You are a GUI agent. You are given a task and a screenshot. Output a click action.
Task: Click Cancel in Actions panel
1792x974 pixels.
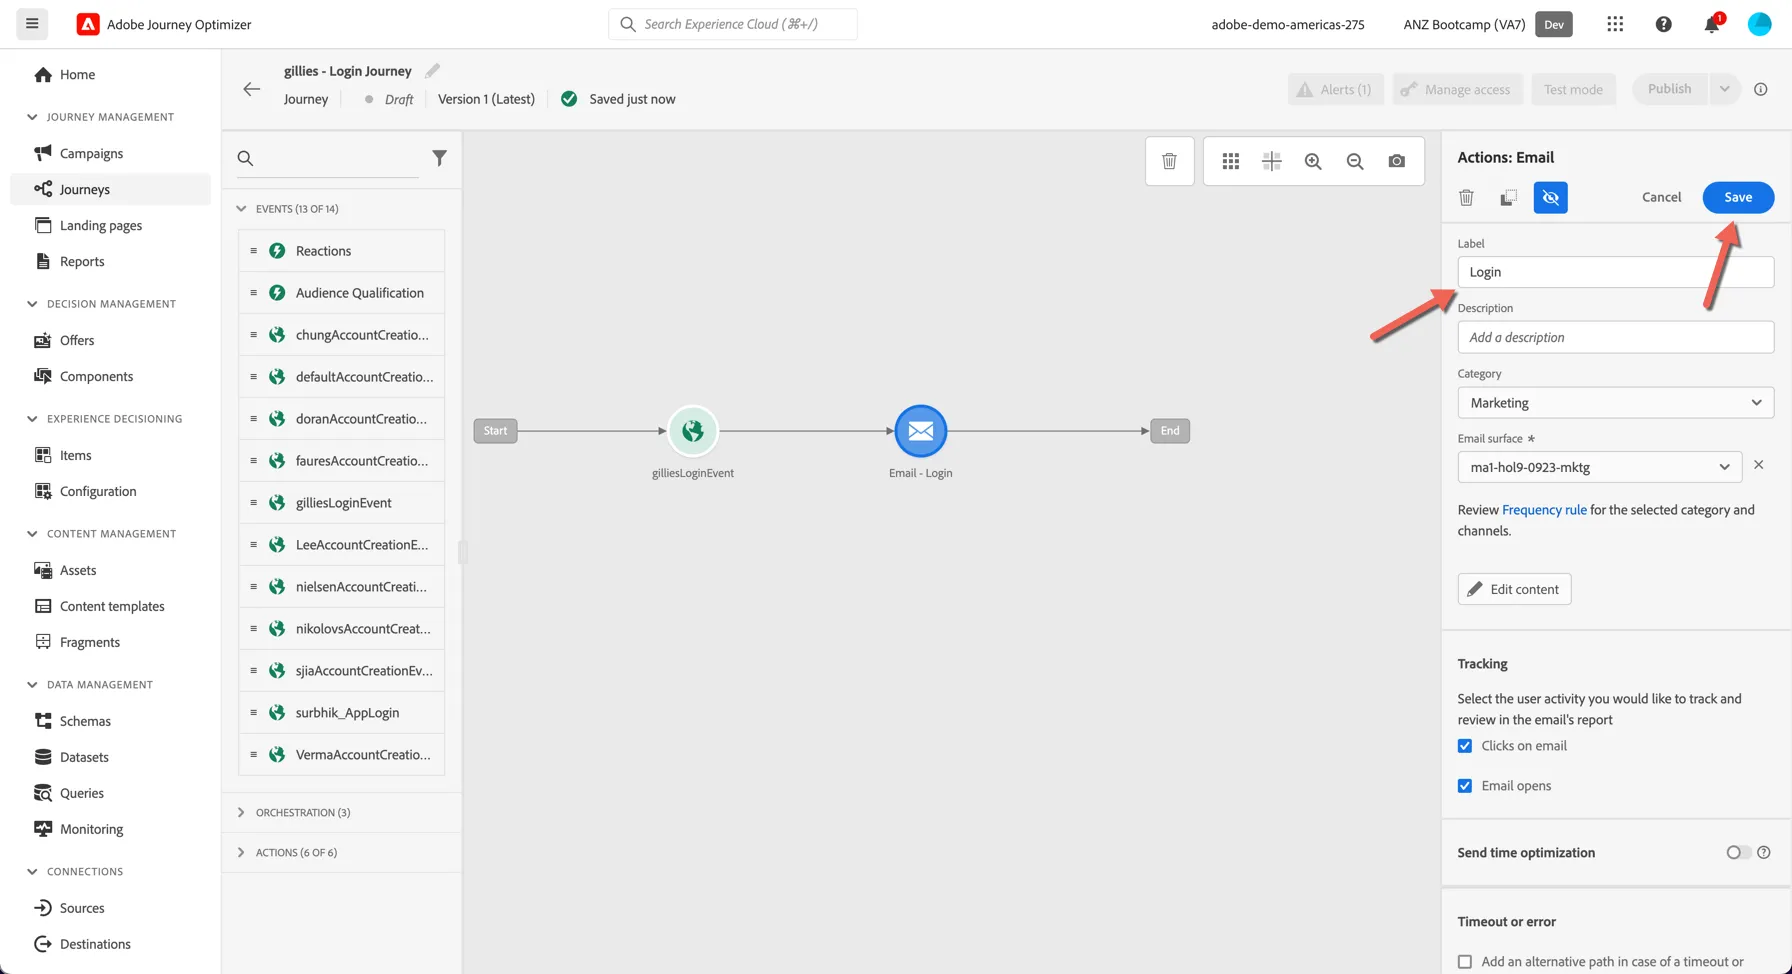tap(1661, 197)
